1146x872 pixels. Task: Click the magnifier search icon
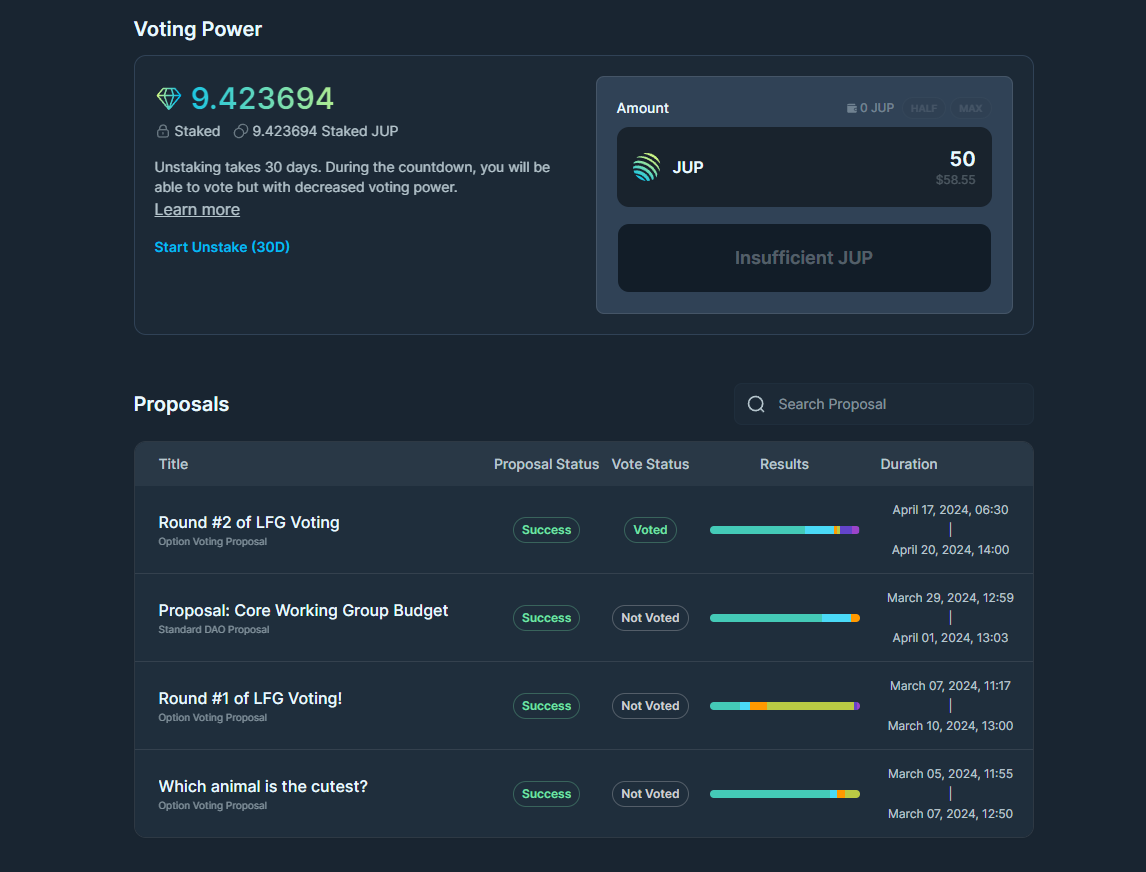[x=756, y=404]
